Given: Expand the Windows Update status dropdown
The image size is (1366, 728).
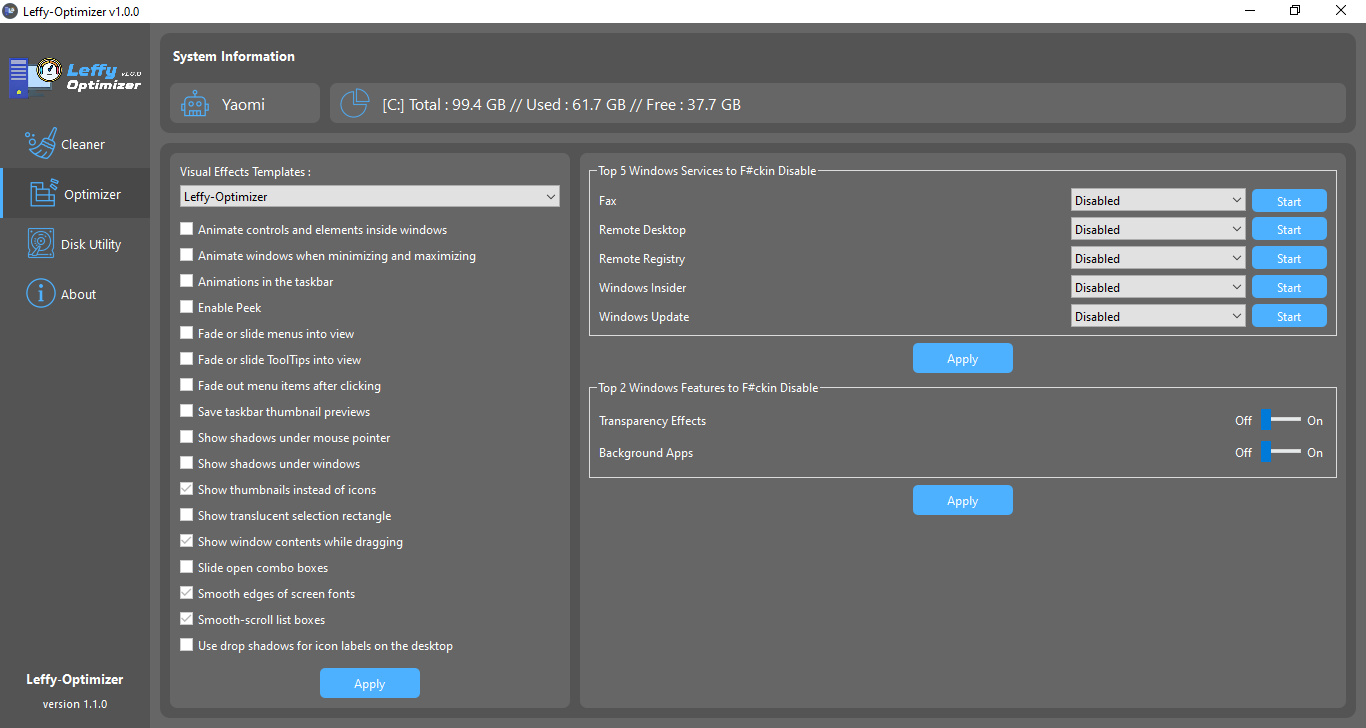Looking at the screenshot, I should (1157, 315).
